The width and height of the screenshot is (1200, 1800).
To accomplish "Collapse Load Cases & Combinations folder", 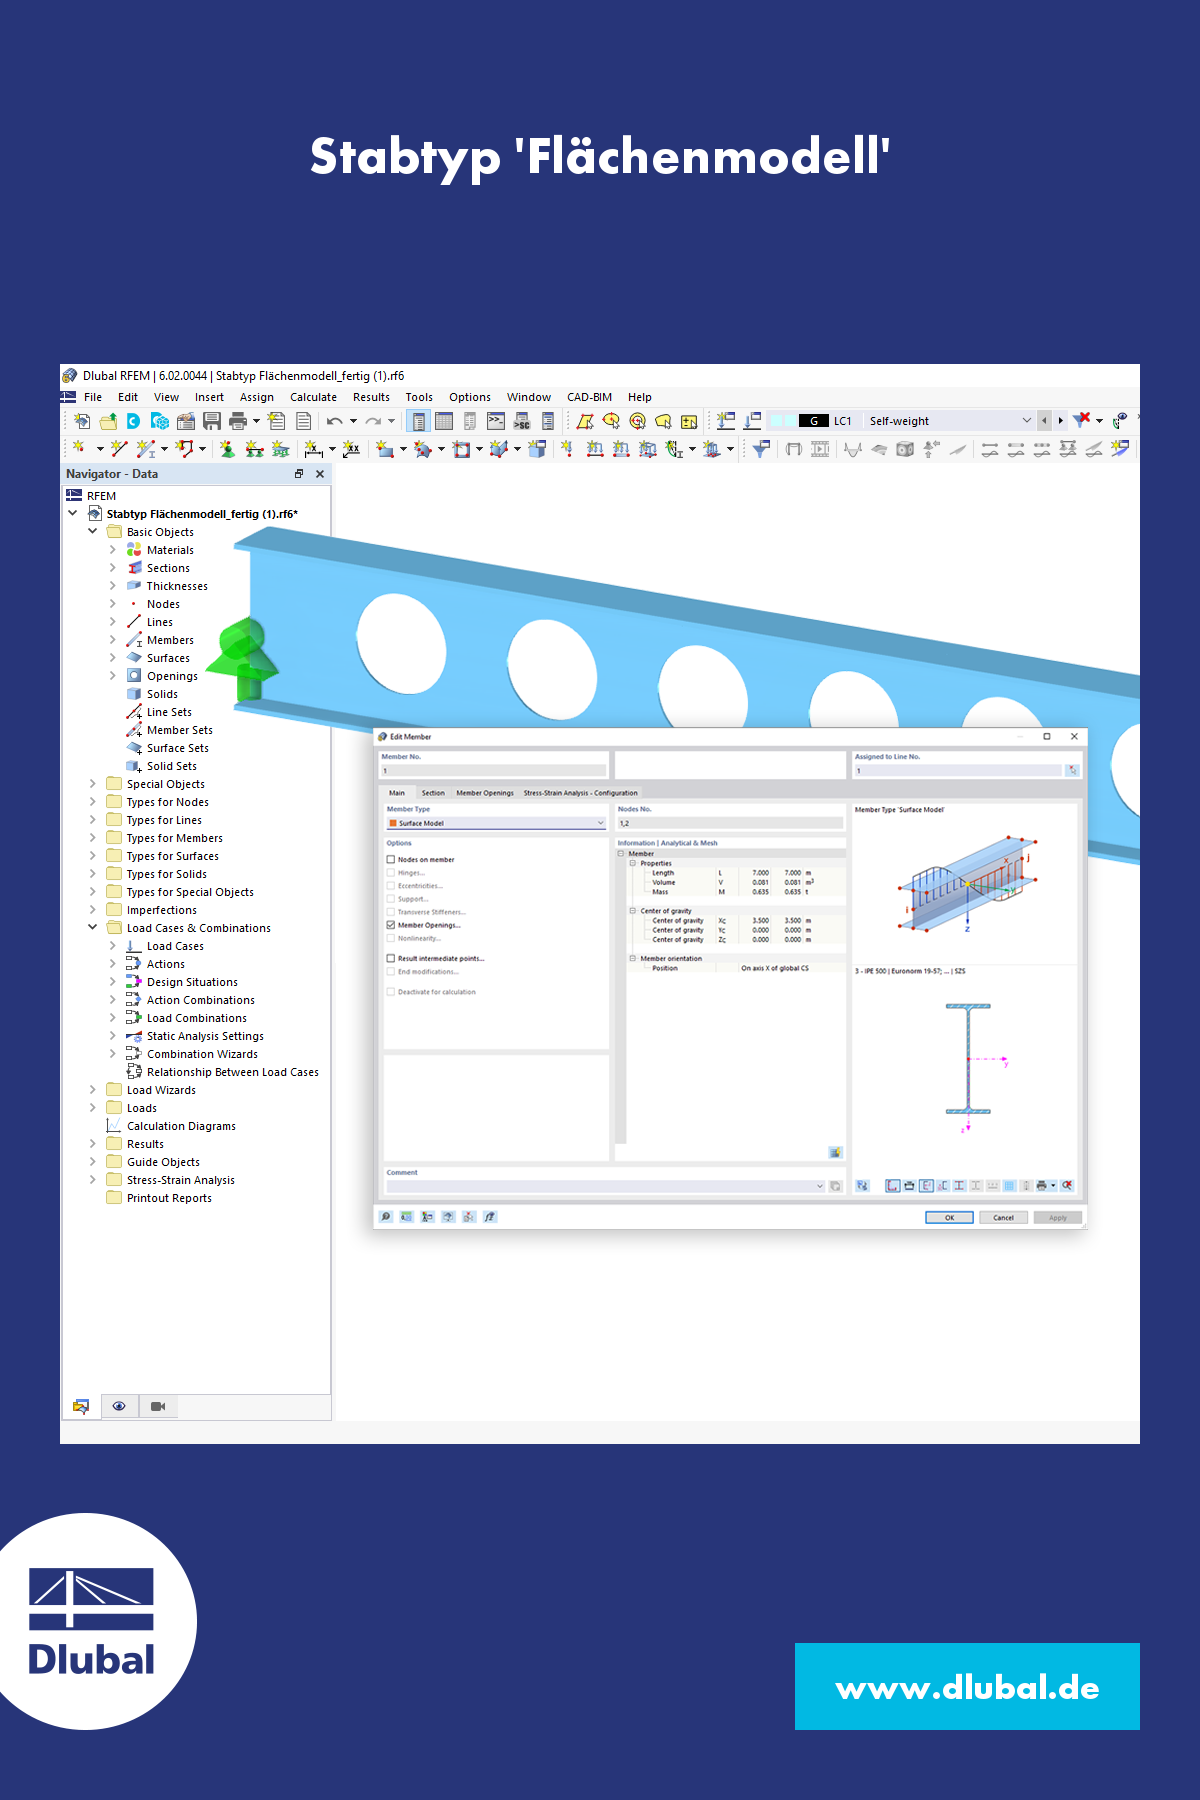I will (93, 928).
